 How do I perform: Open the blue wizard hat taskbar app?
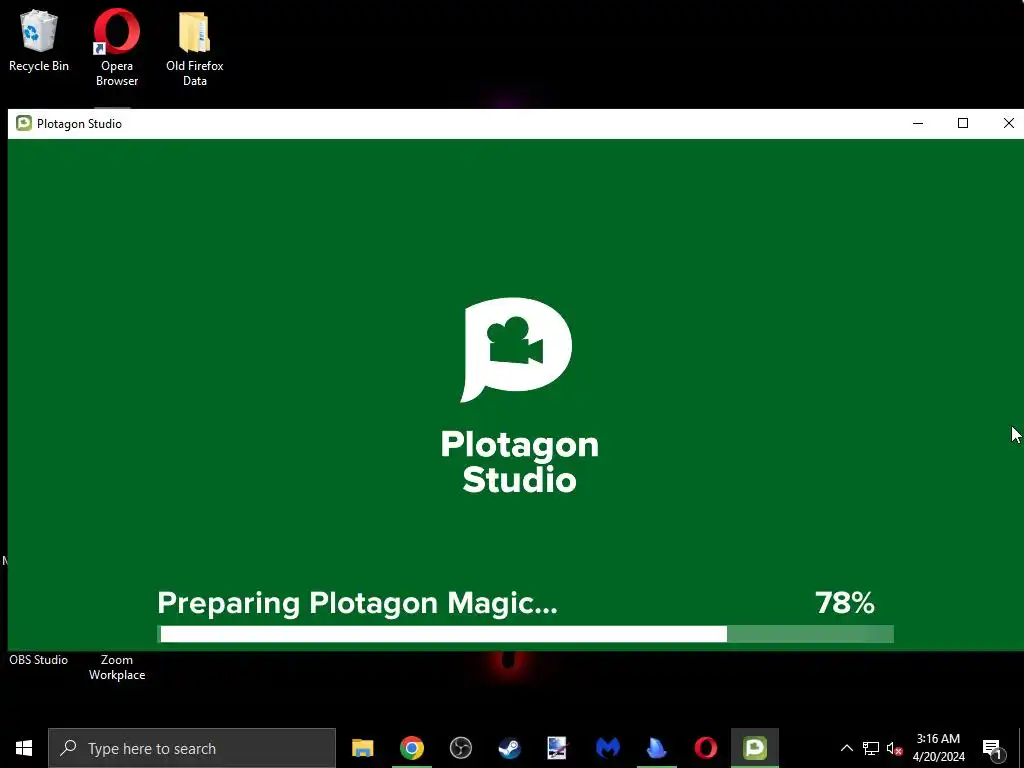(656, 748)
